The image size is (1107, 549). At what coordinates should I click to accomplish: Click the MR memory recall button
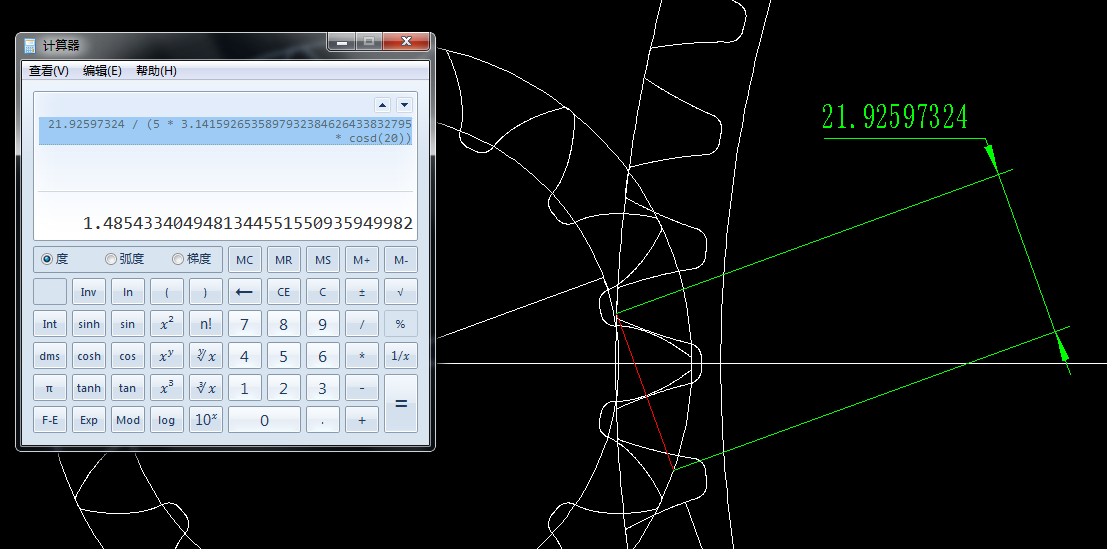click(284, 260)
